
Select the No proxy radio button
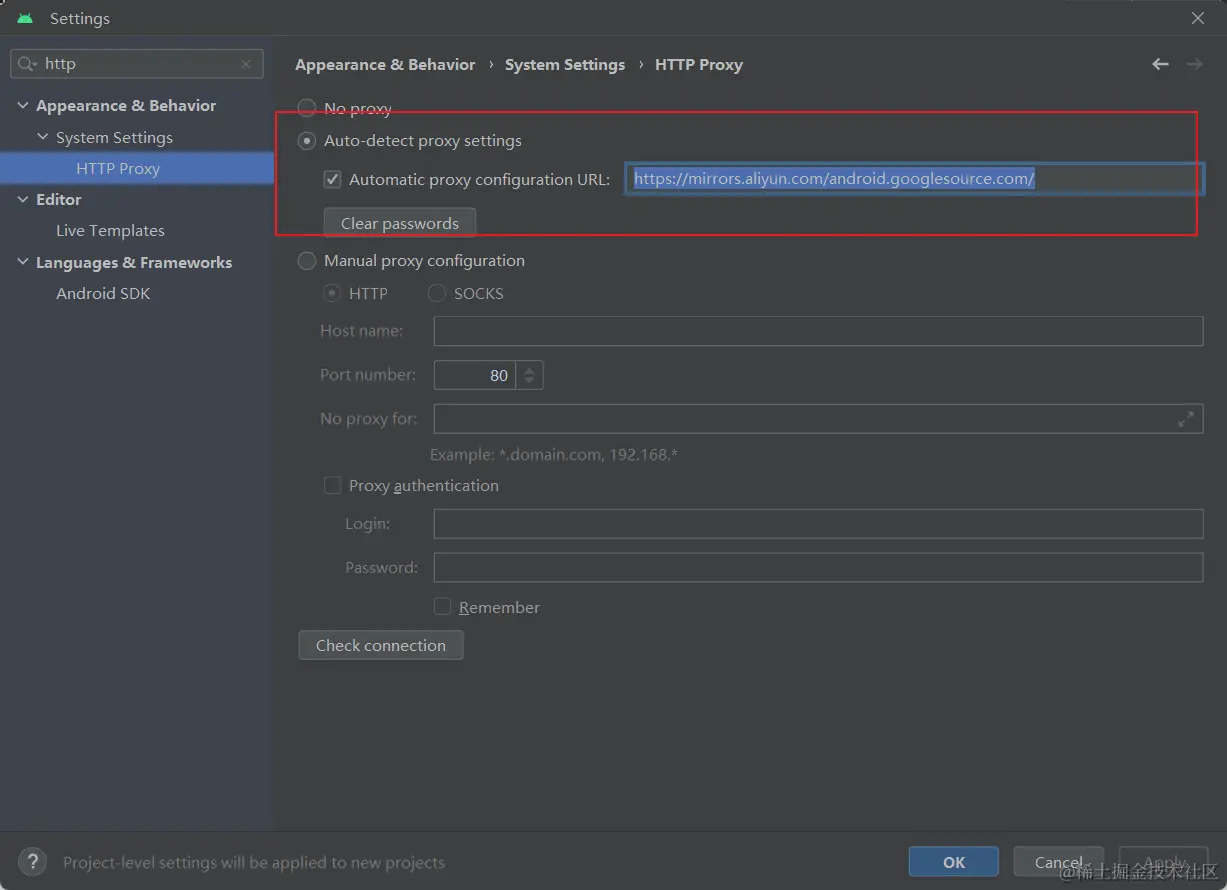308,108
